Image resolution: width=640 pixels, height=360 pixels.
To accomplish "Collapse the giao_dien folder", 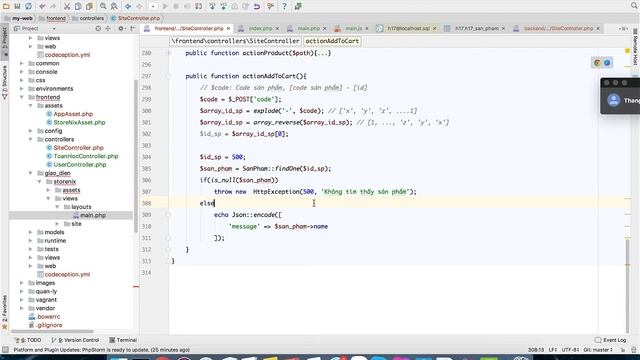I will point(31,173).
